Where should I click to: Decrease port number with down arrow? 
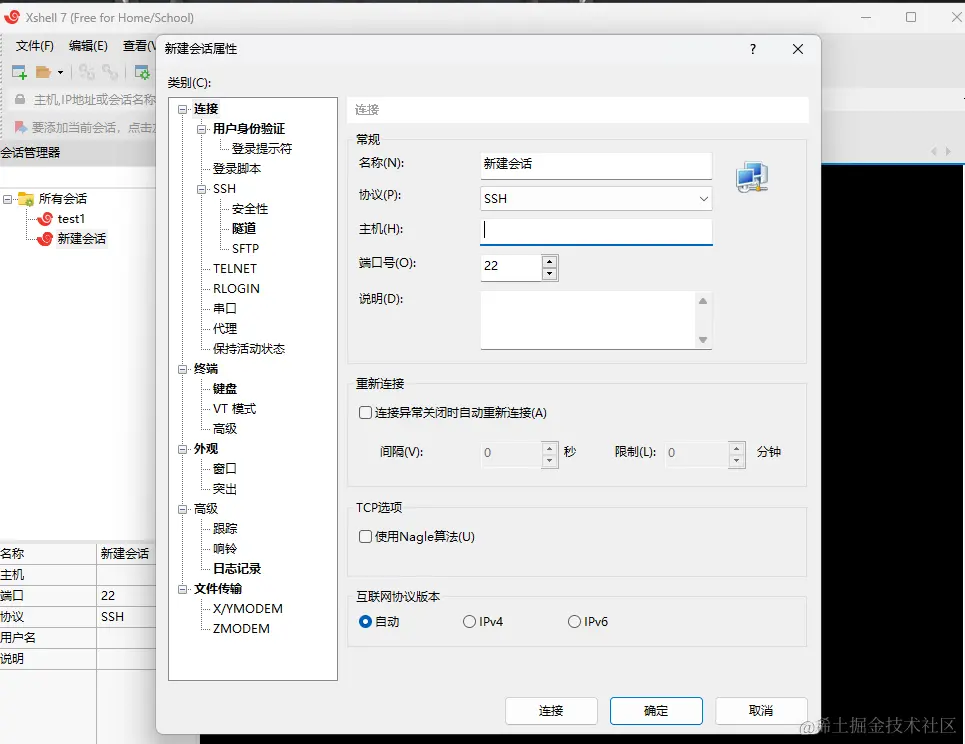pos(550,274)
